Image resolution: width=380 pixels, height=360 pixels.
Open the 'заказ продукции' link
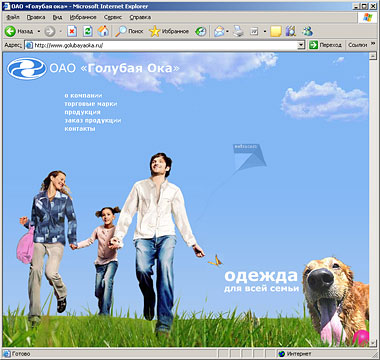(93, 120)
